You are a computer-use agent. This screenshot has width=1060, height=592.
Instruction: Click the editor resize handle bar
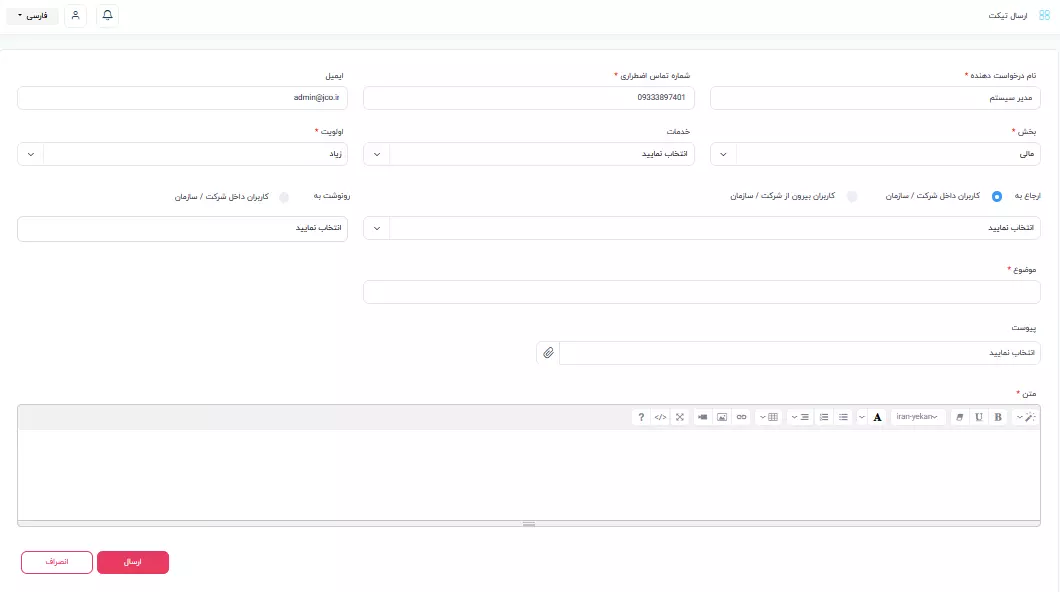[529, 524]
